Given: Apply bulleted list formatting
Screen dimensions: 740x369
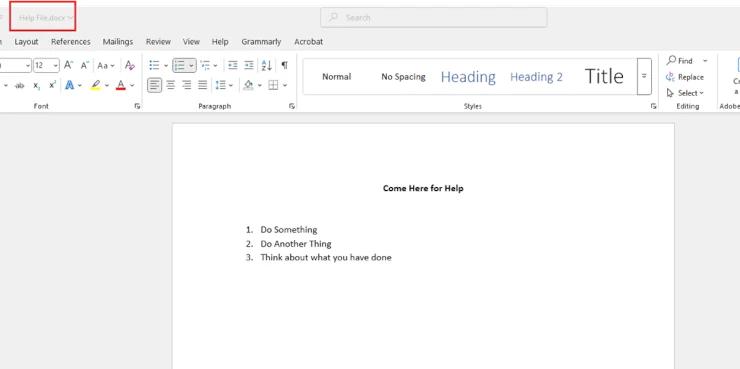Looking at the screenshot, I should click(154, 65).
